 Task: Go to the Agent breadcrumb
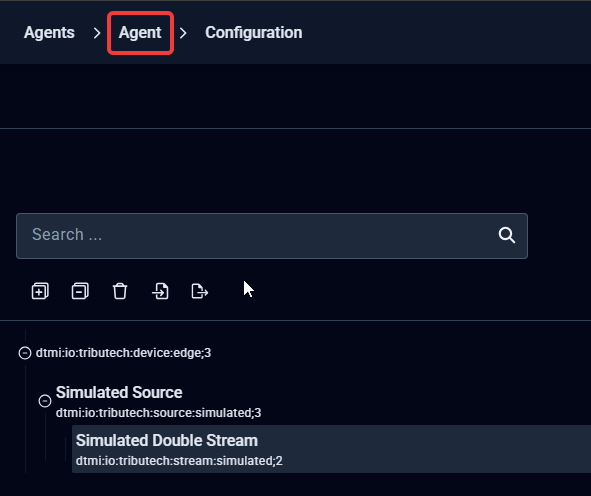140,33
